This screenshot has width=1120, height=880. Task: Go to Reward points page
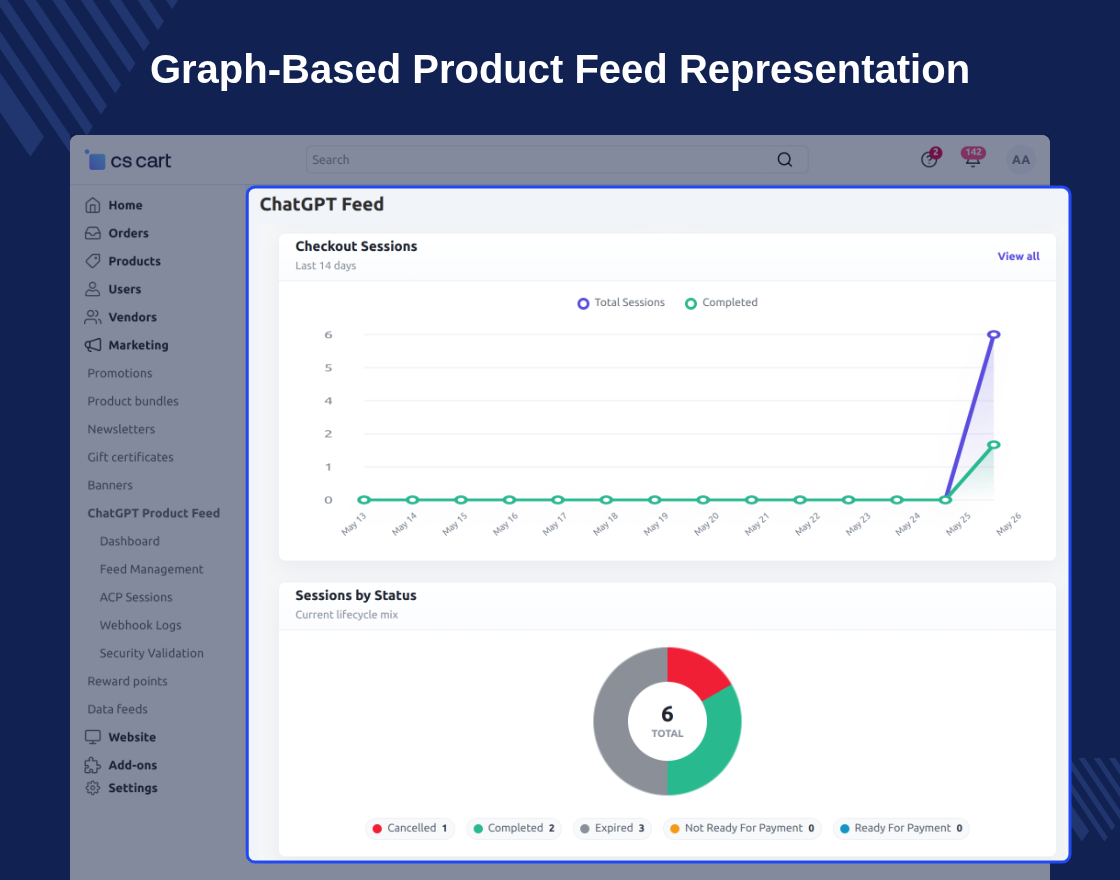[128, 681]
